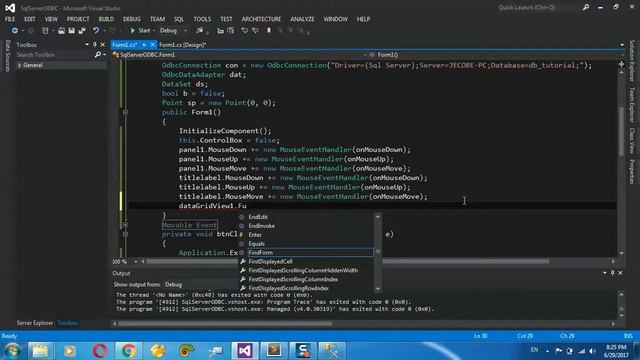Start debugging with the green Start button
The height and width of the screenshot is (360, 640).
tap(140, 31)
